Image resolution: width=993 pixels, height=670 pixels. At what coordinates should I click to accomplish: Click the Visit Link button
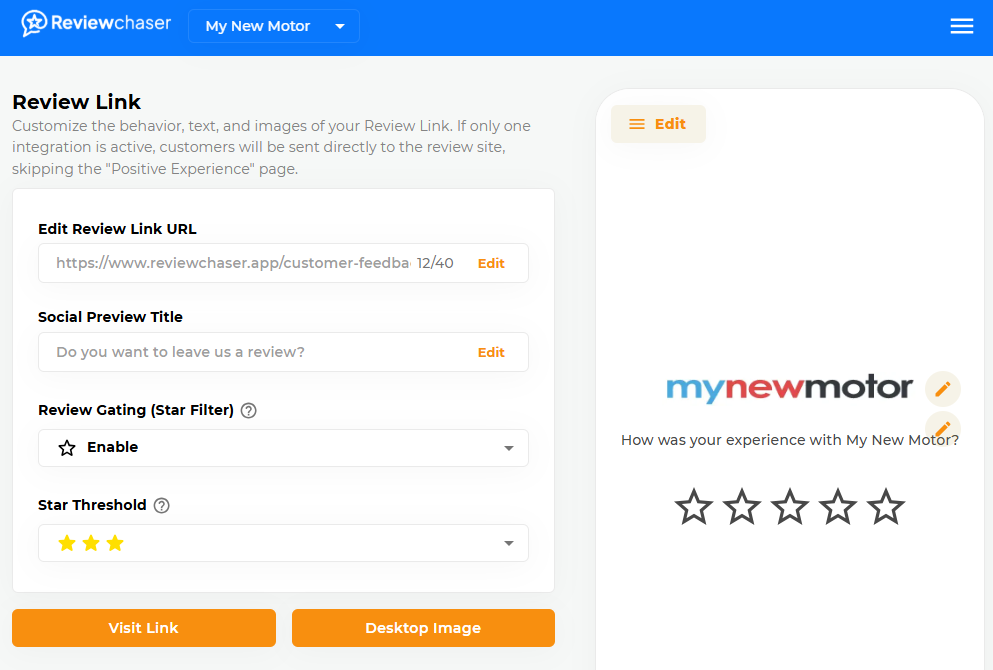[x=144, y=628]
